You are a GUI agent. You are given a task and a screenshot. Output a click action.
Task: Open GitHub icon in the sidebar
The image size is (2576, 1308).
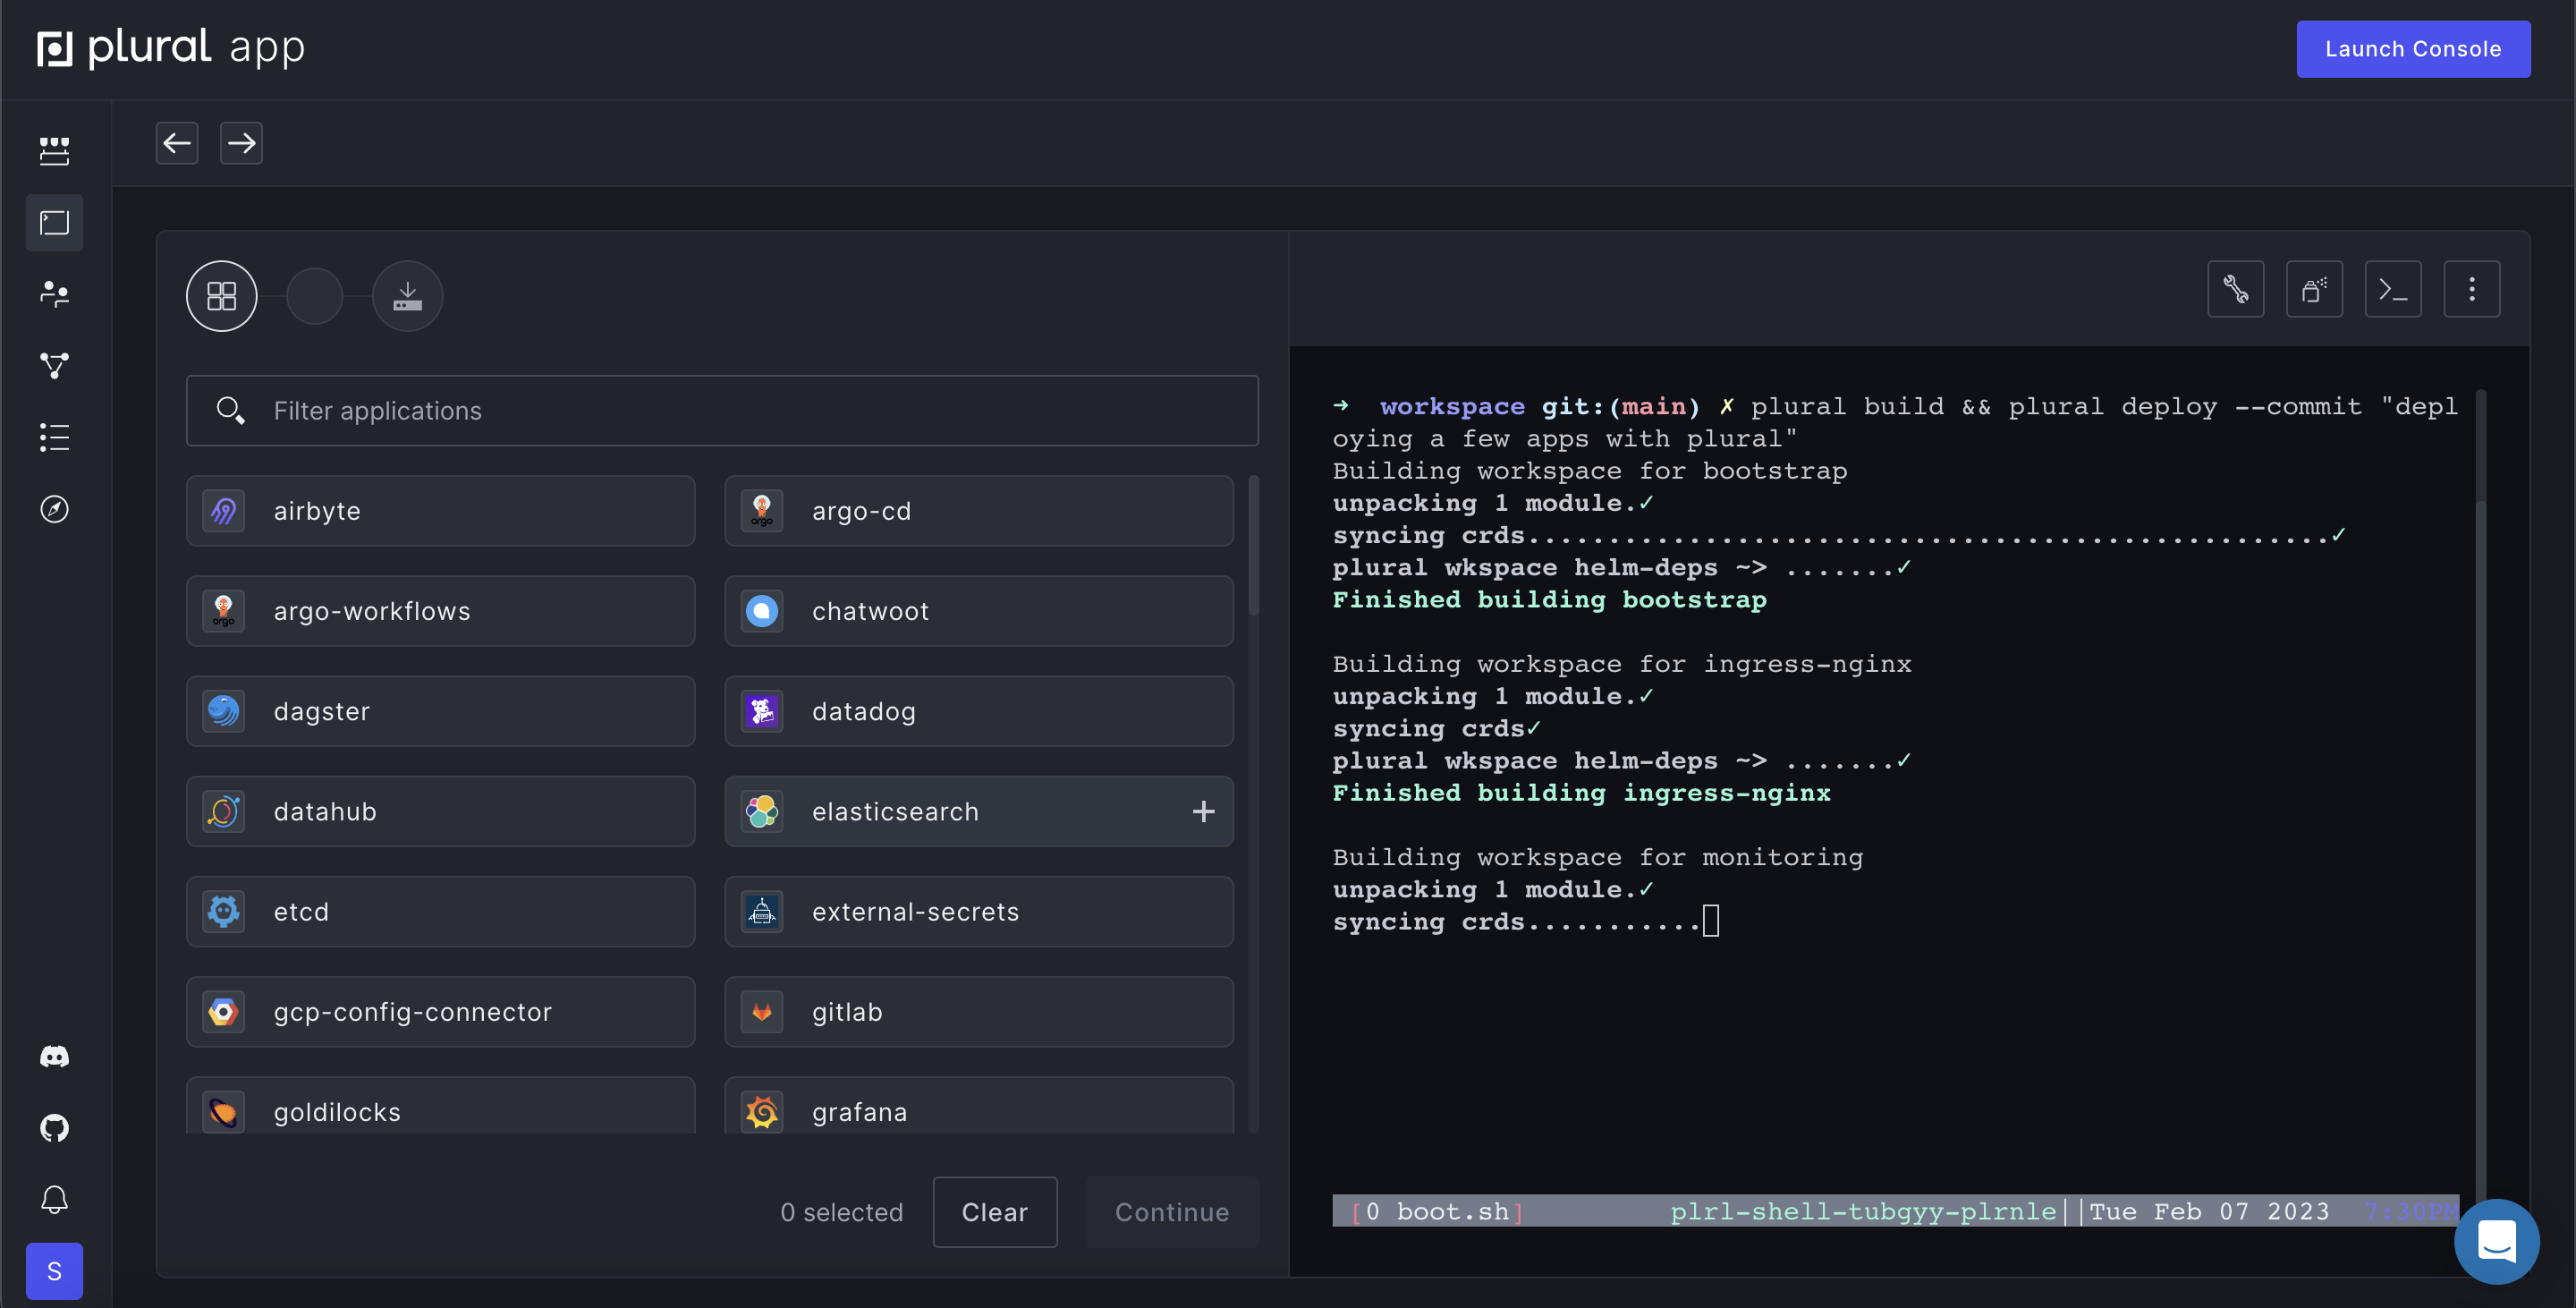(54, 1128)
